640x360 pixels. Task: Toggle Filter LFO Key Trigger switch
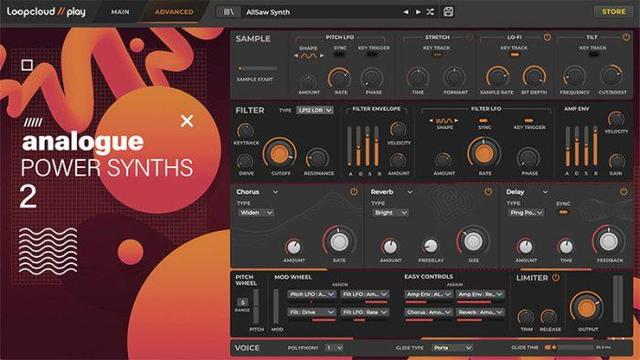tap(529, 121)
